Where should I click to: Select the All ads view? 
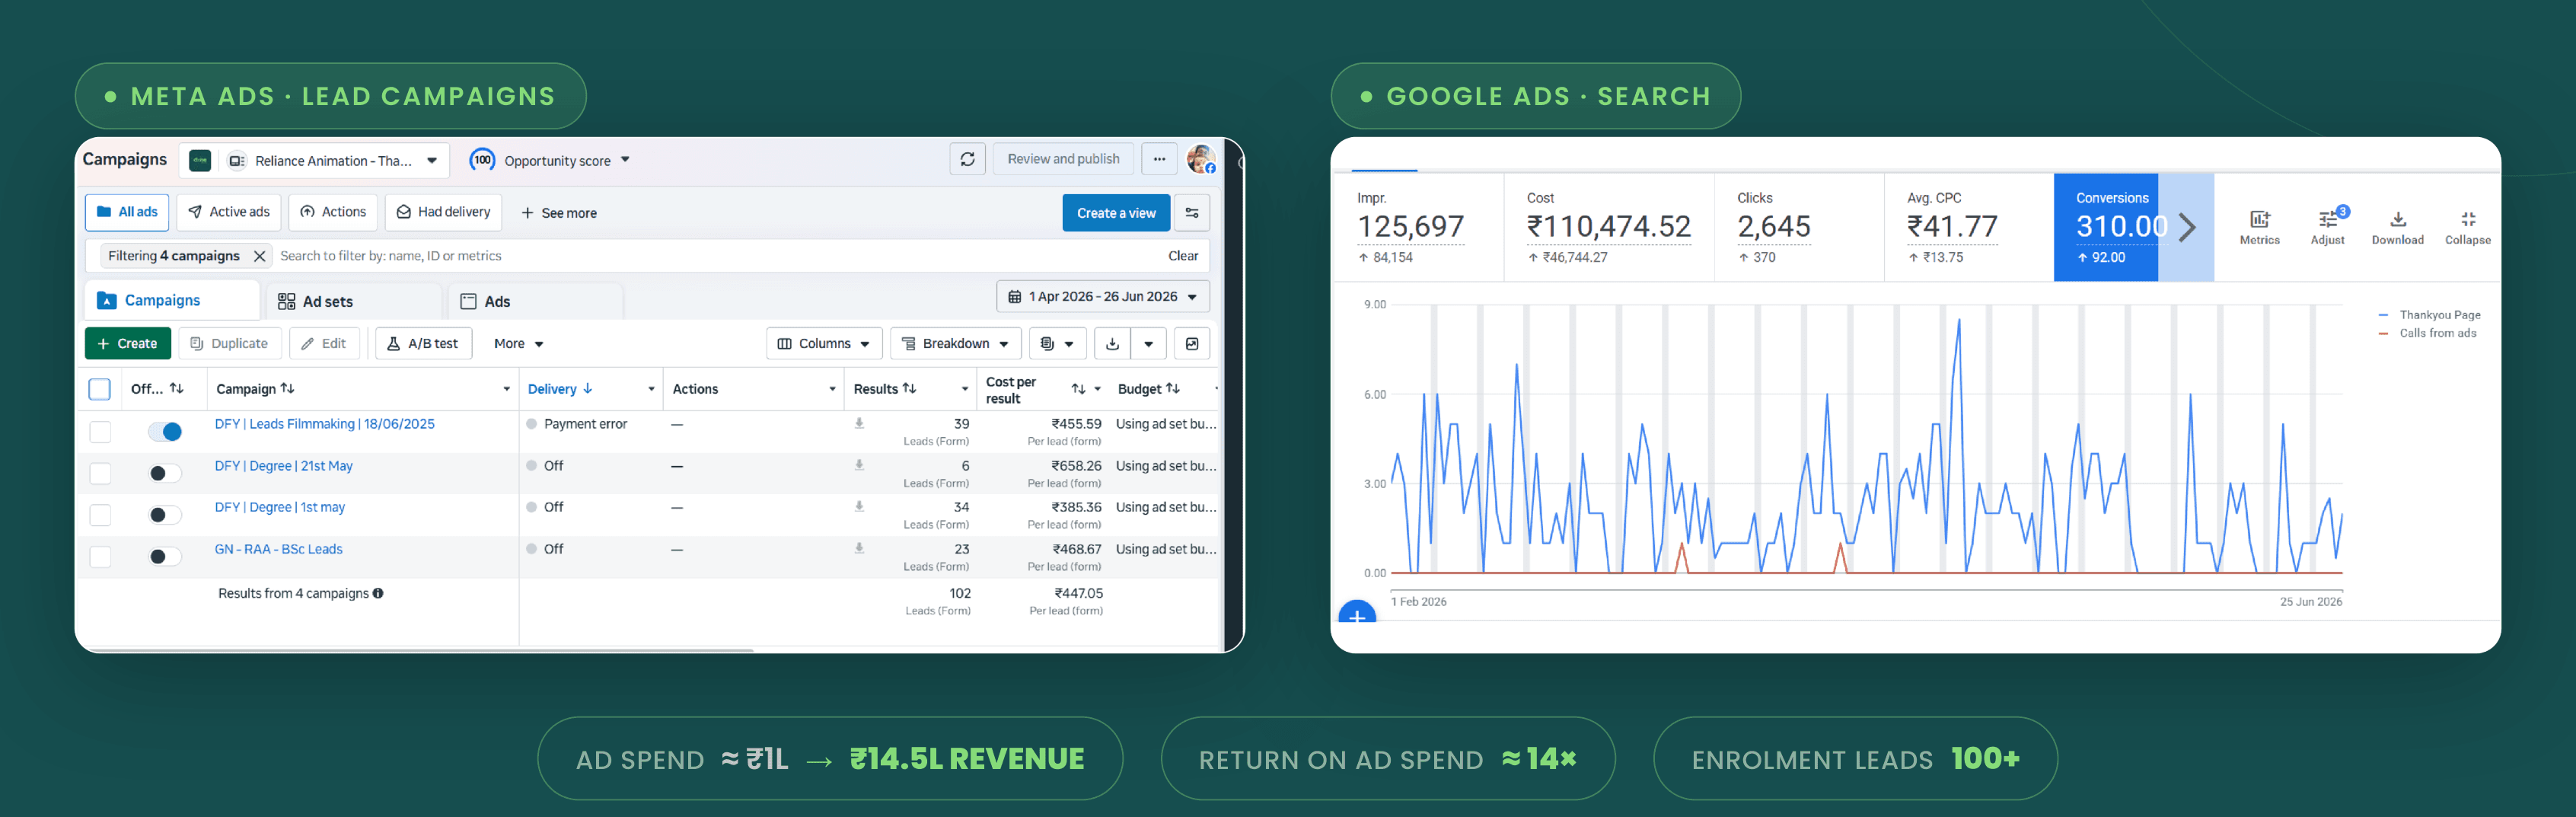click(127, 212)
